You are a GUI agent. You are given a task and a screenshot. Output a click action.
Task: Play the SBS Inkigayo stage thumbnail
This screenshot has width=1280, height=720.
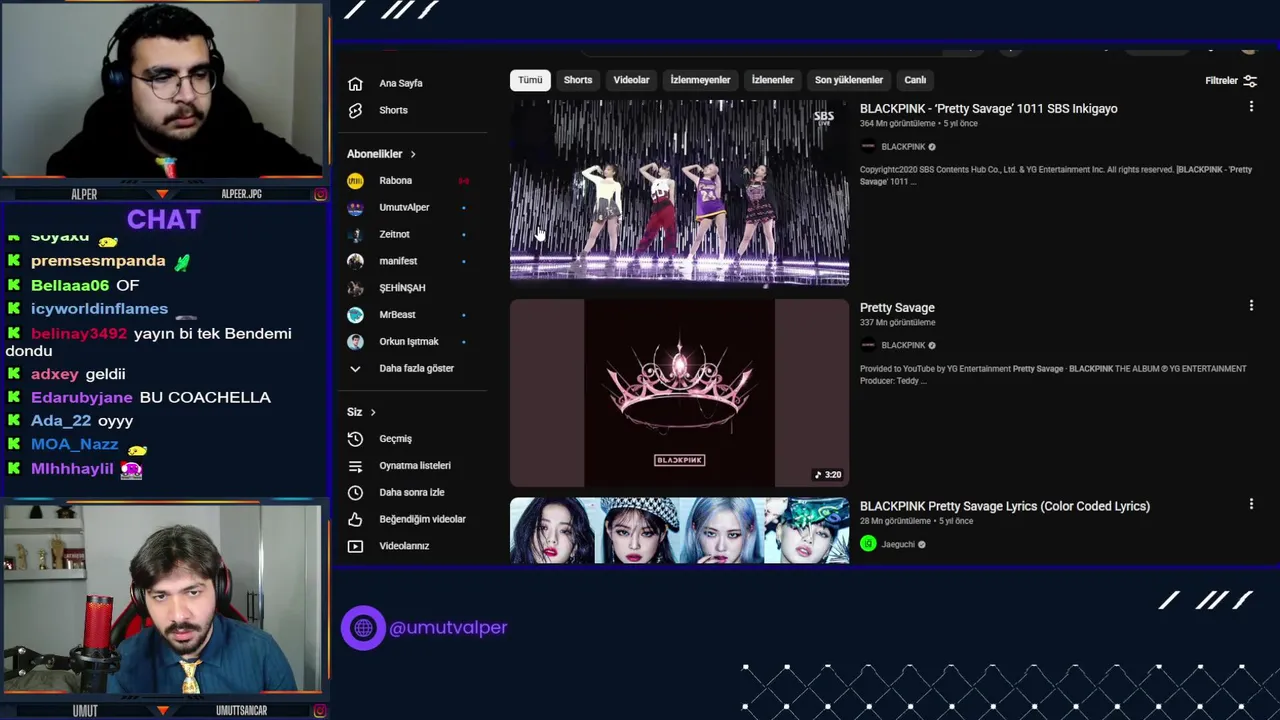click(x=679, y=192)
